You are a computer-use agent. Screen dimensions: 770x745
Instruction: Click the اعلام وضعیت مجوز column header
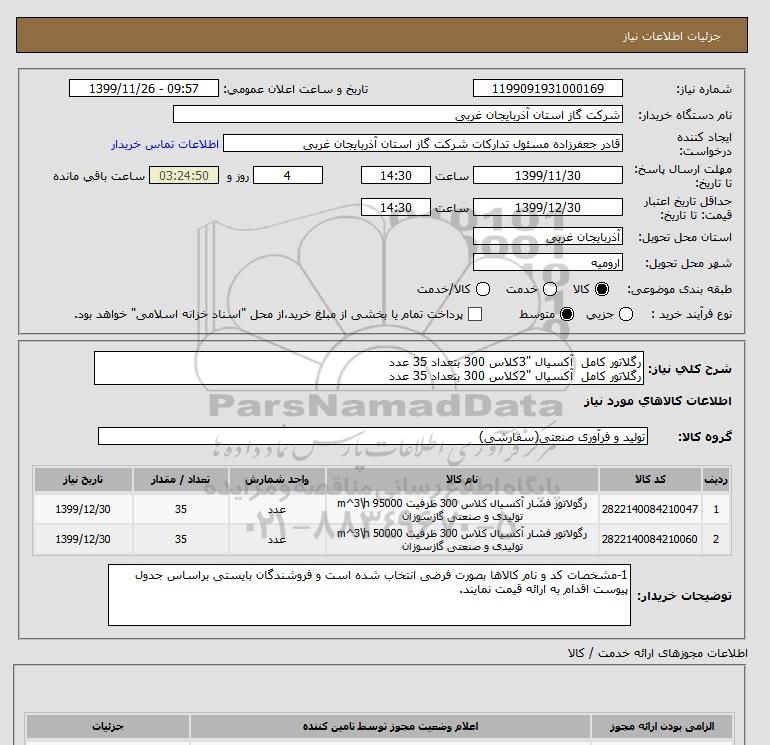390,726
